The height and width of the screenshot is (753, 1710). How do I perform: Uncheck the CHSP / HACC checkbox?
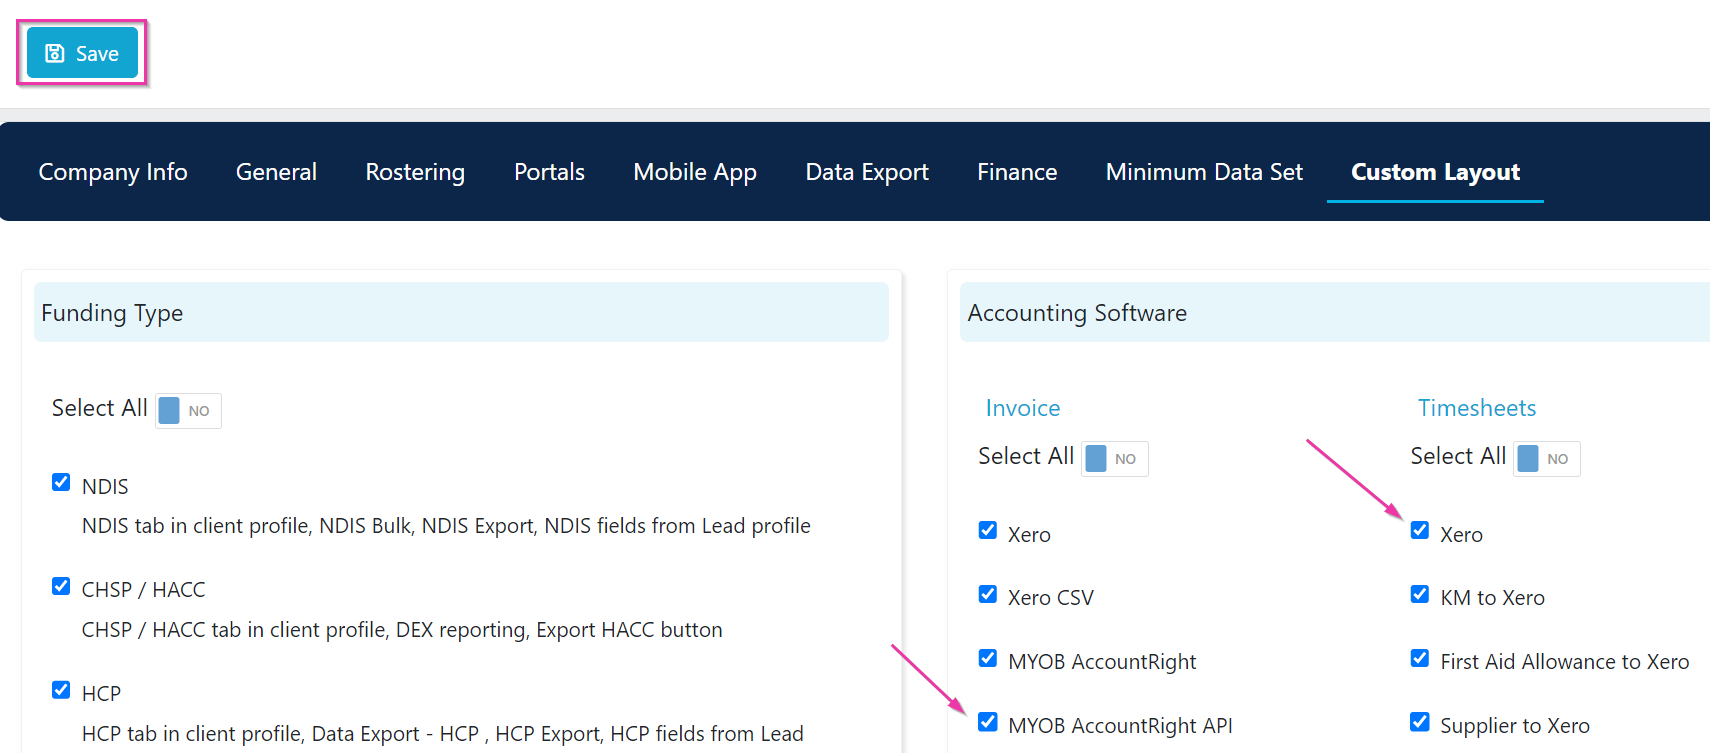(x=61, y=586)
